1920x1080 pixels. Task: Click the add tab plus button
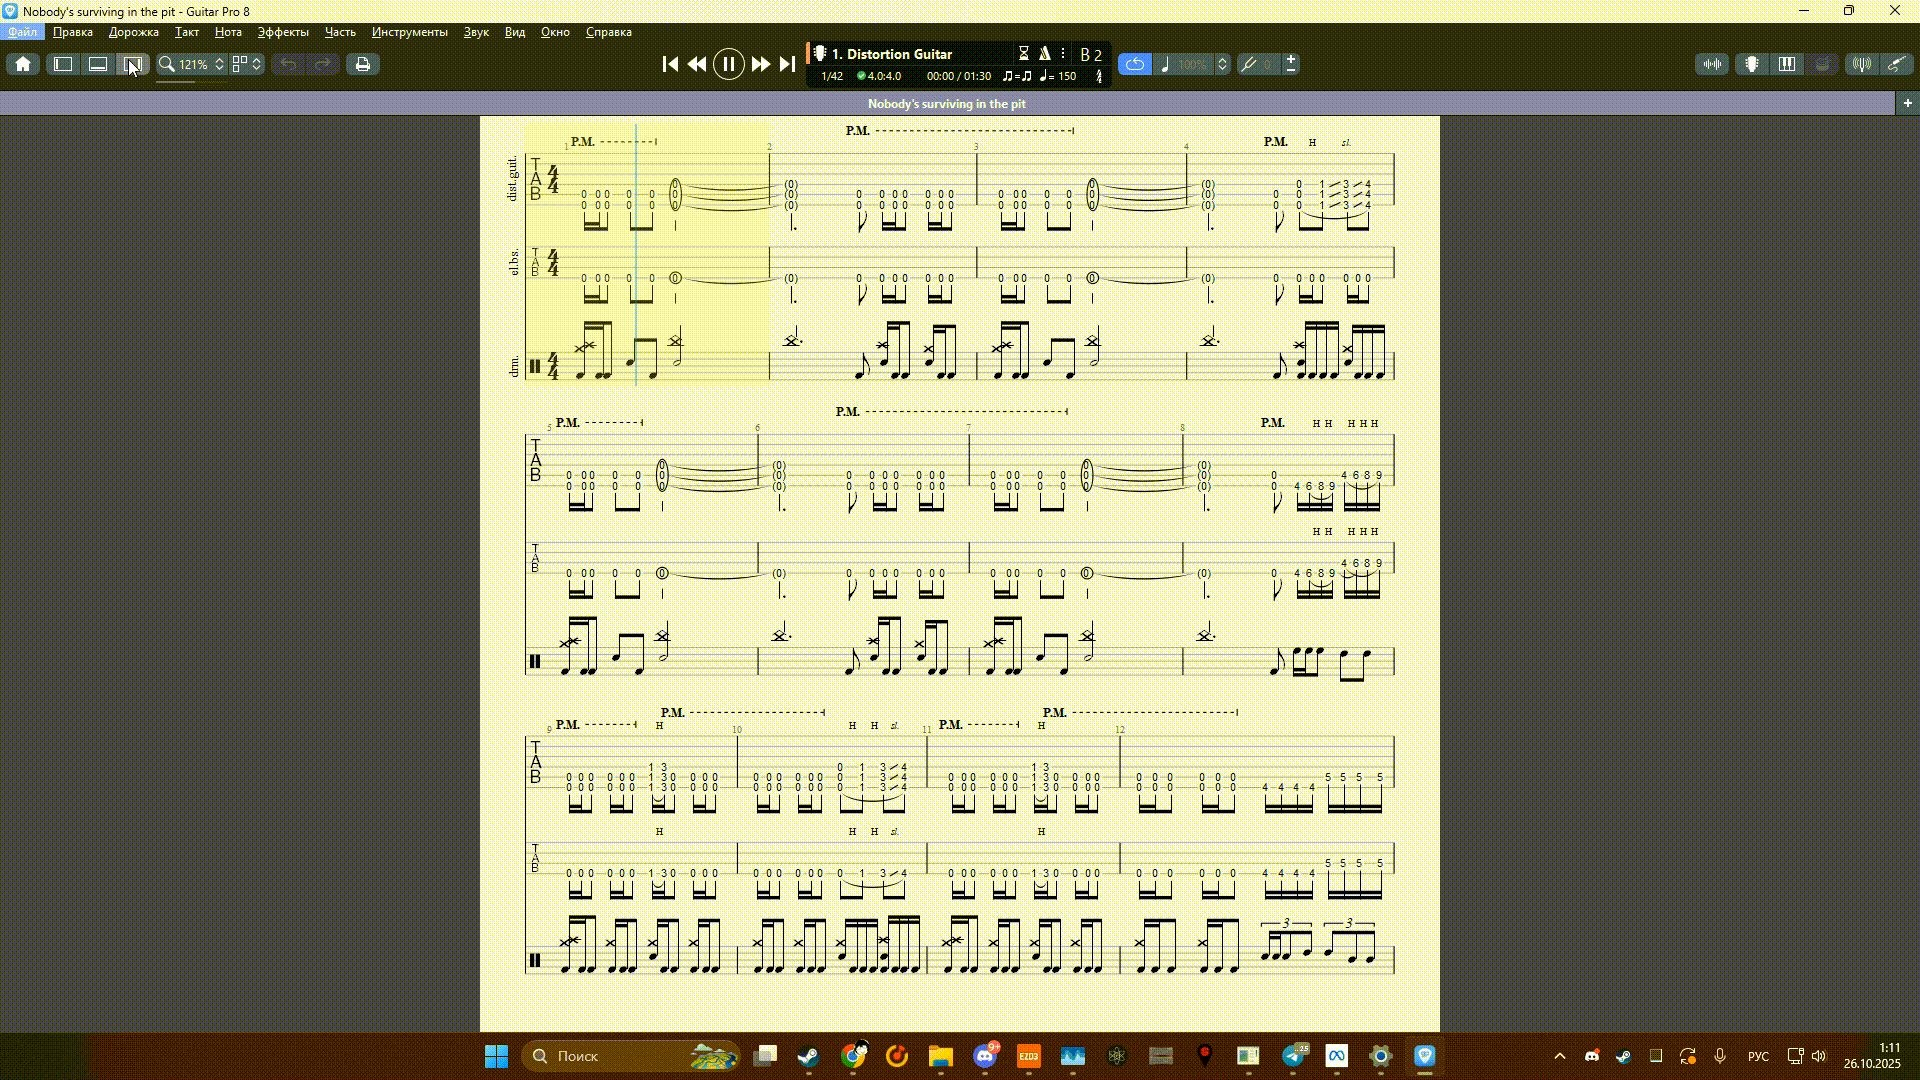click(1907, 103)
